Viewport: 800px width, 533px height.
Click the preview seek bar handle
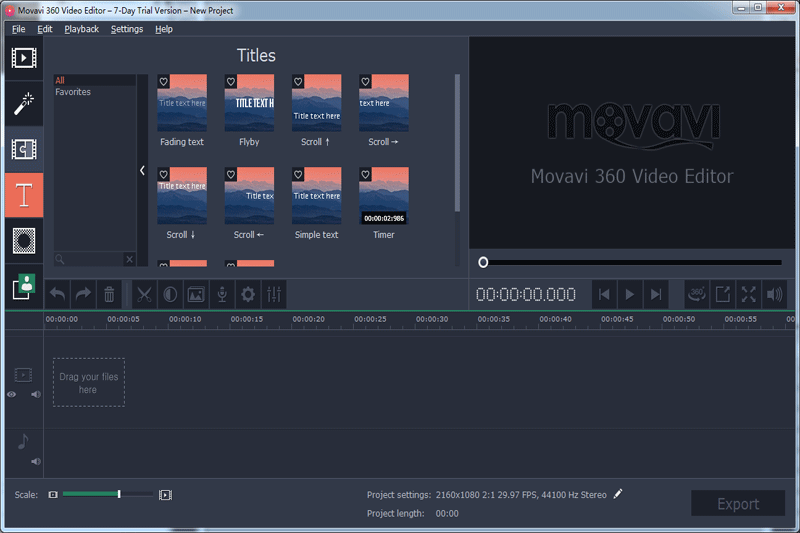[x=483, y=262]
